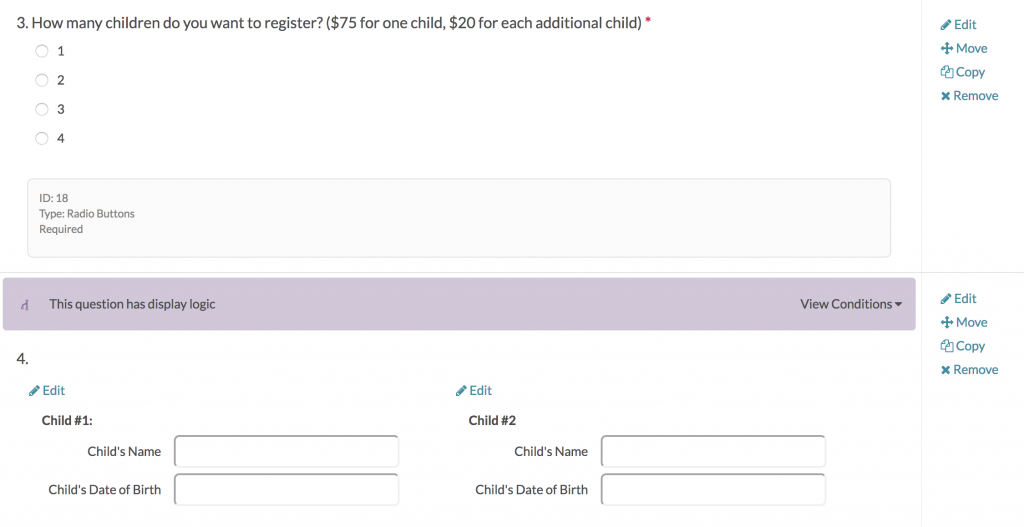Click the pencil icon for question 3 Edit
1024x527 pixels.
pyautogui.click(x=946, y=25)
